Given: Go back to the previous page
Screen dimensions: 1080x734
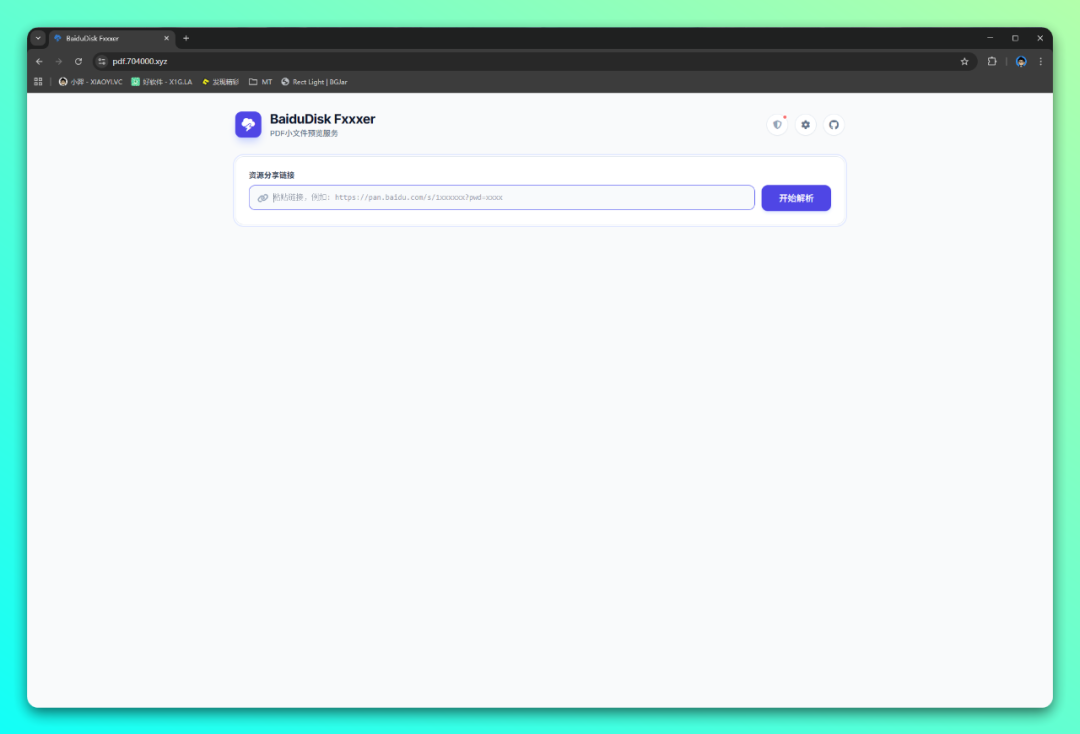Looking at the screenshot, I should click(x=39, y=61).
